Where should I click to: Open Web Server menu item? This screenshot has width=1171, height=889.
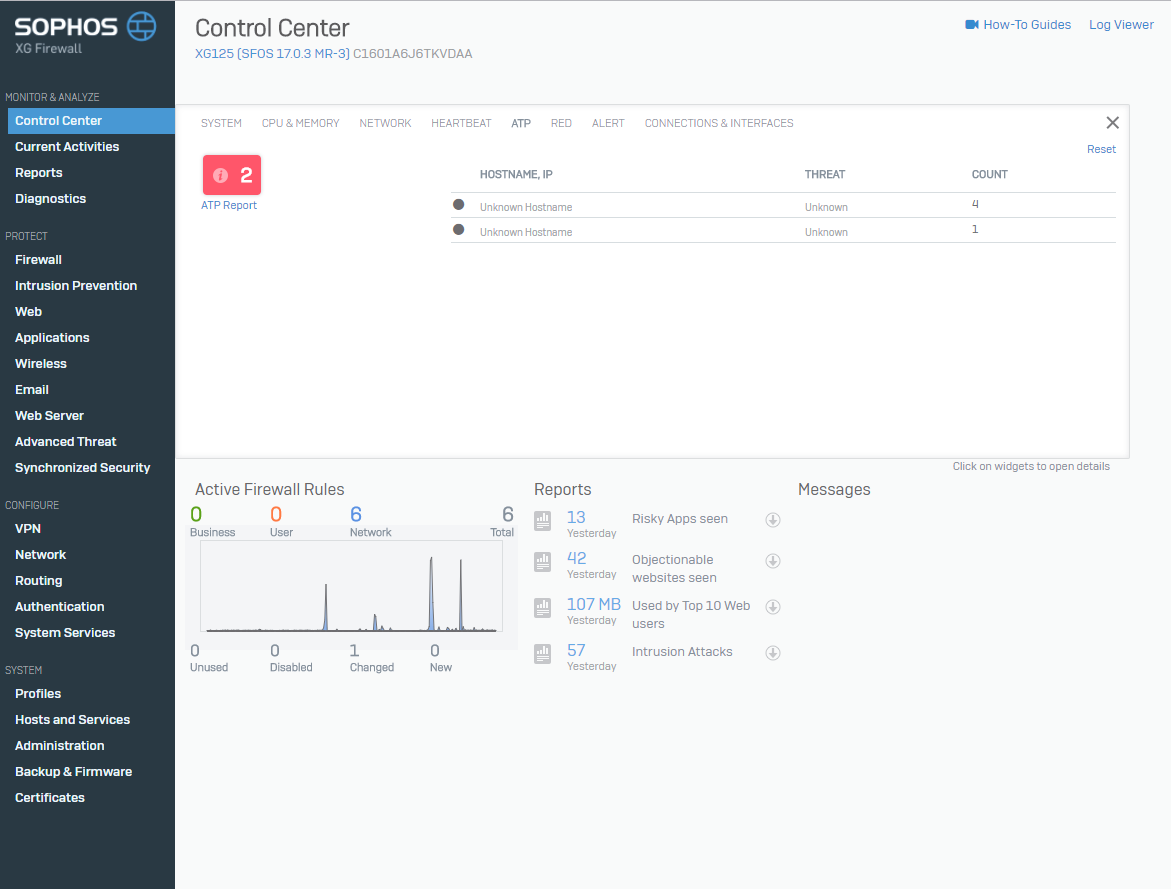click(49, 415)
